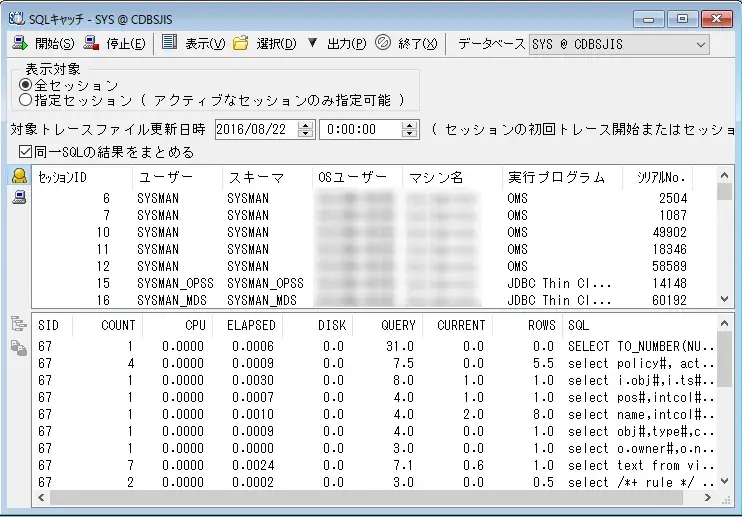Open the データベース dropdown list
The image size is (742, 517).
click(699, 44)
